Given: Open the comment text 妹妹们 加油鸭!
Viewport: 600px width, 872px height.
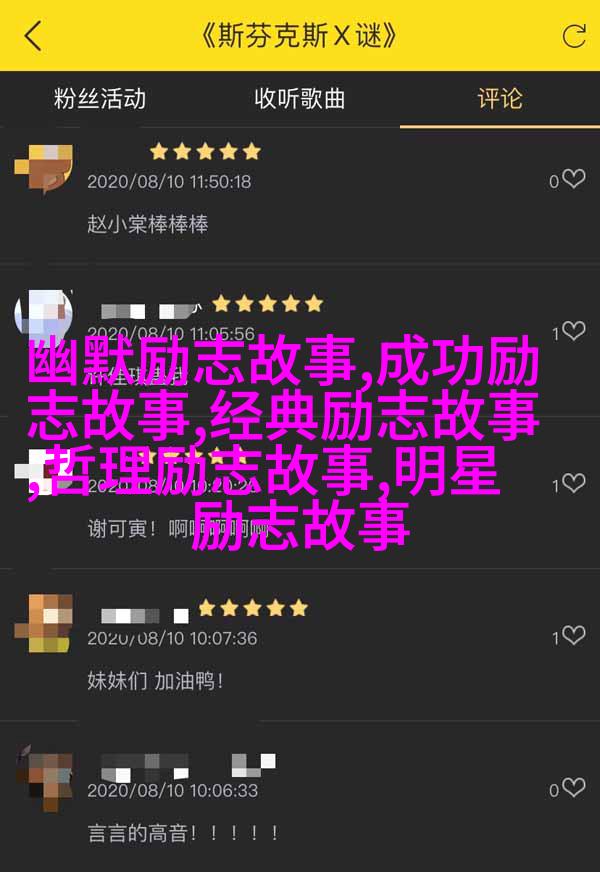Looking at the screenshot, I should pos(155,681).
